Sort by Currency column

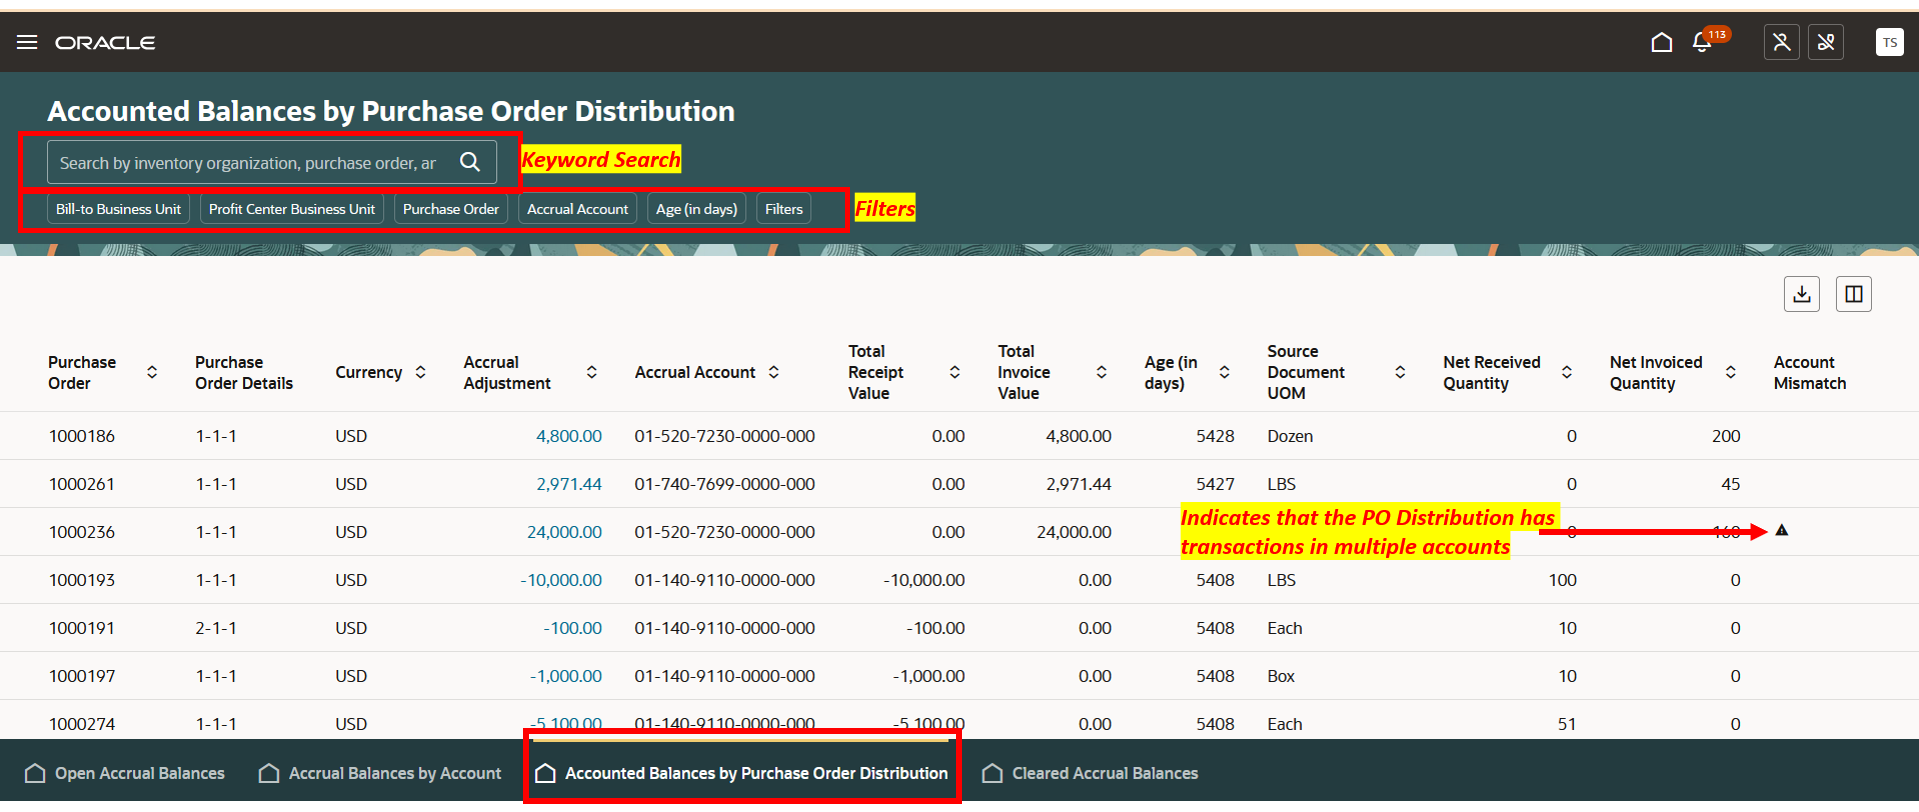[x=421, y=372]
